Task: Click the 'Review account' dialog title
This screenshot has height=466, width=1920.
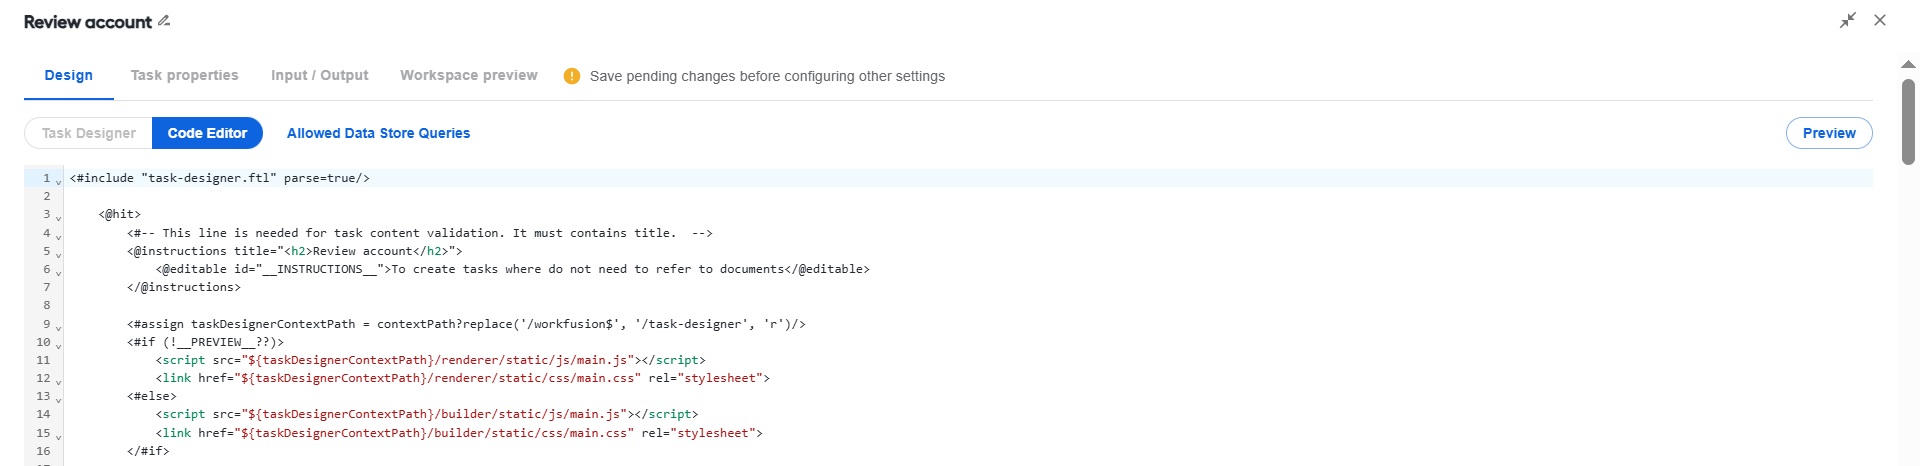Action: 88,22
